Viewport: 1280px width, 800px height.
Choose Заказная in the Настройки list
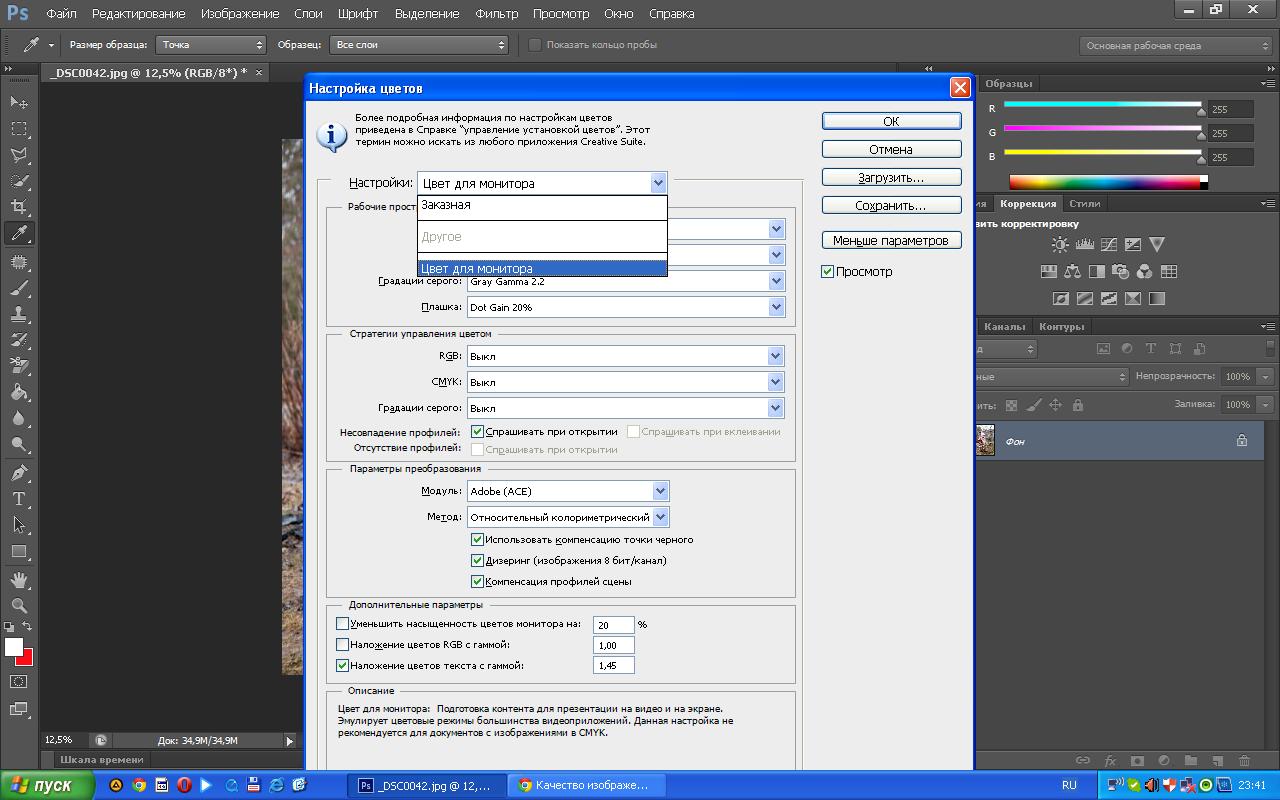[x=446, y=205]
